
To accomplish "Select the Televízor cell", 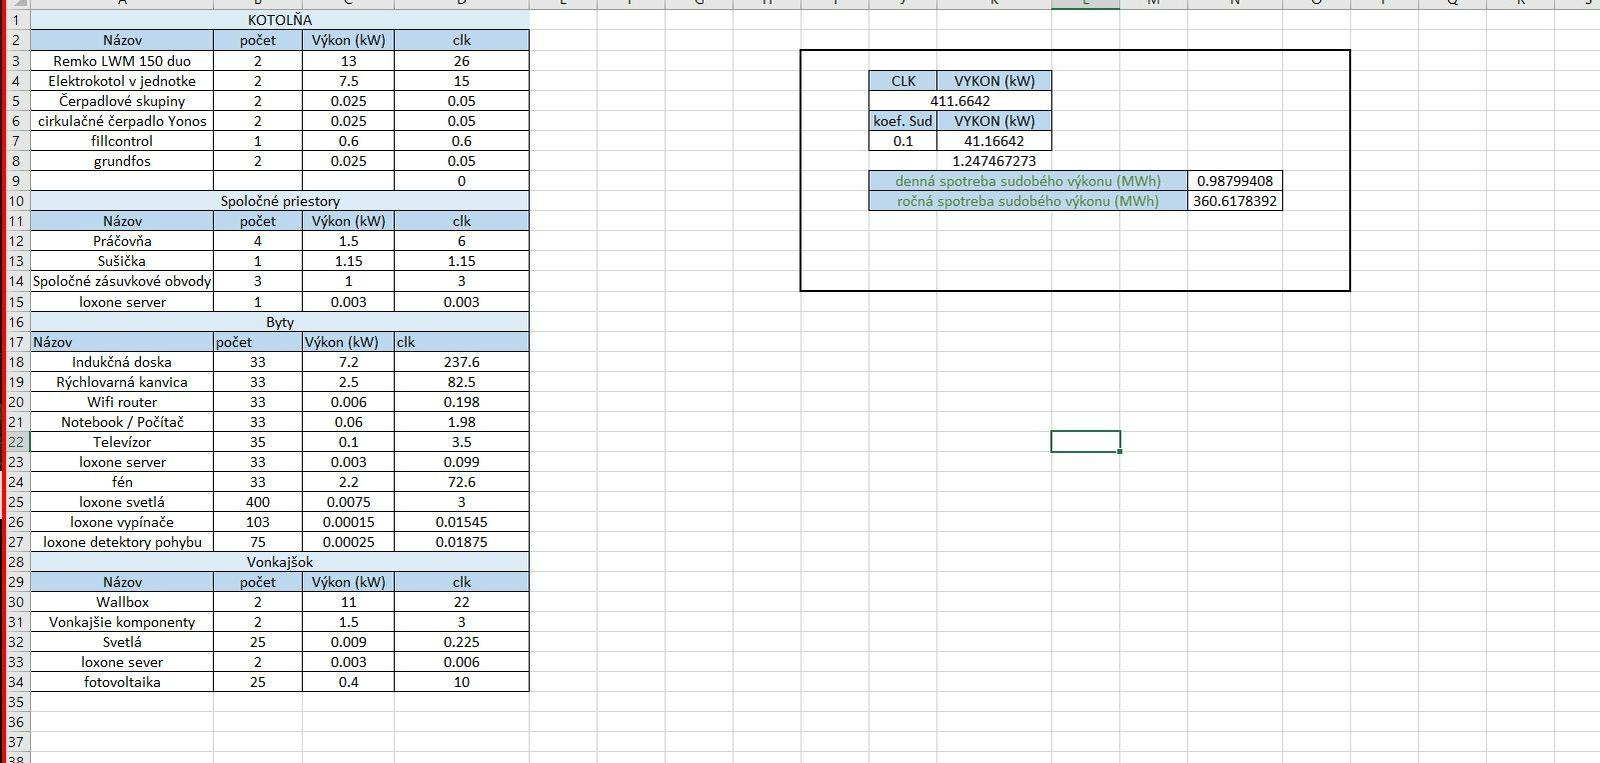I will coord(122,442).
